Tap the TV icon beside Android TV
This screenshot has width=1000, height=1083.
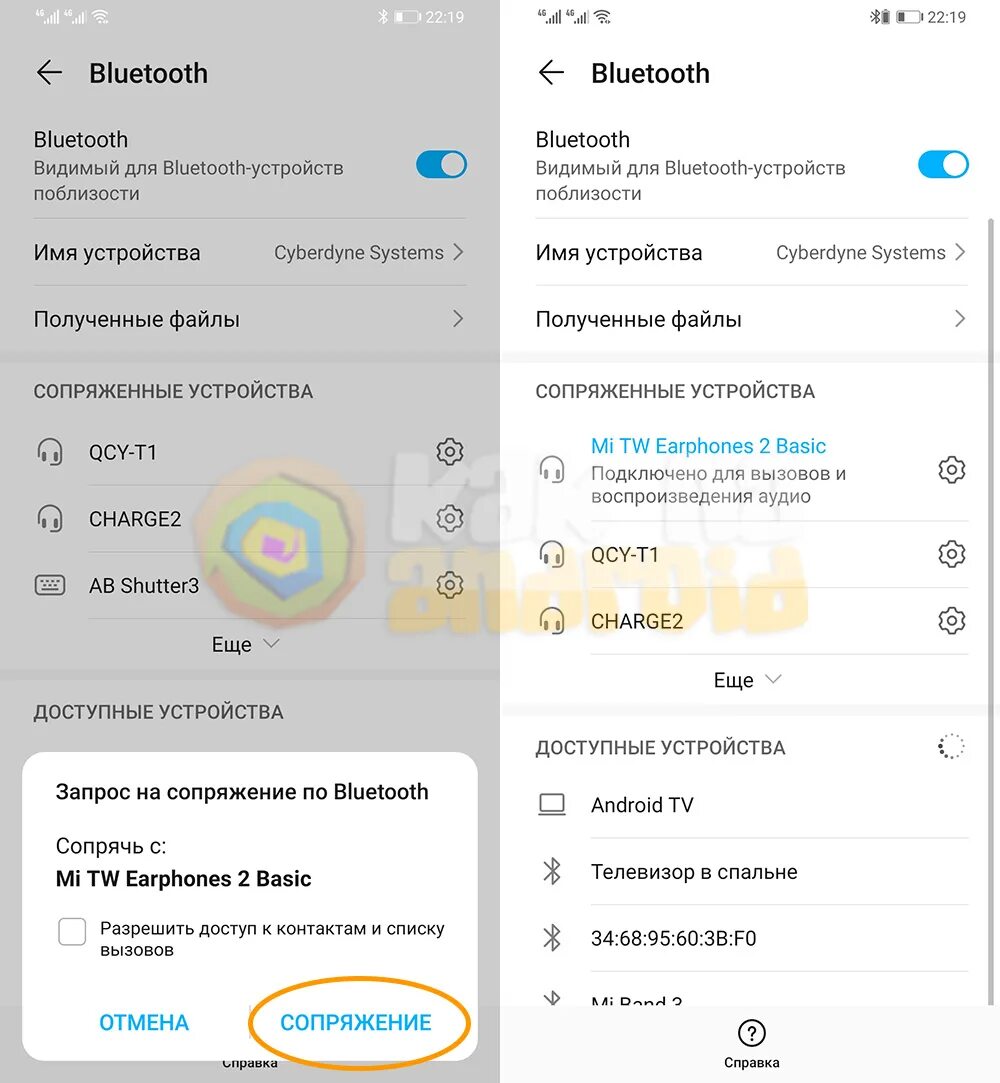(x=552, y=804)
